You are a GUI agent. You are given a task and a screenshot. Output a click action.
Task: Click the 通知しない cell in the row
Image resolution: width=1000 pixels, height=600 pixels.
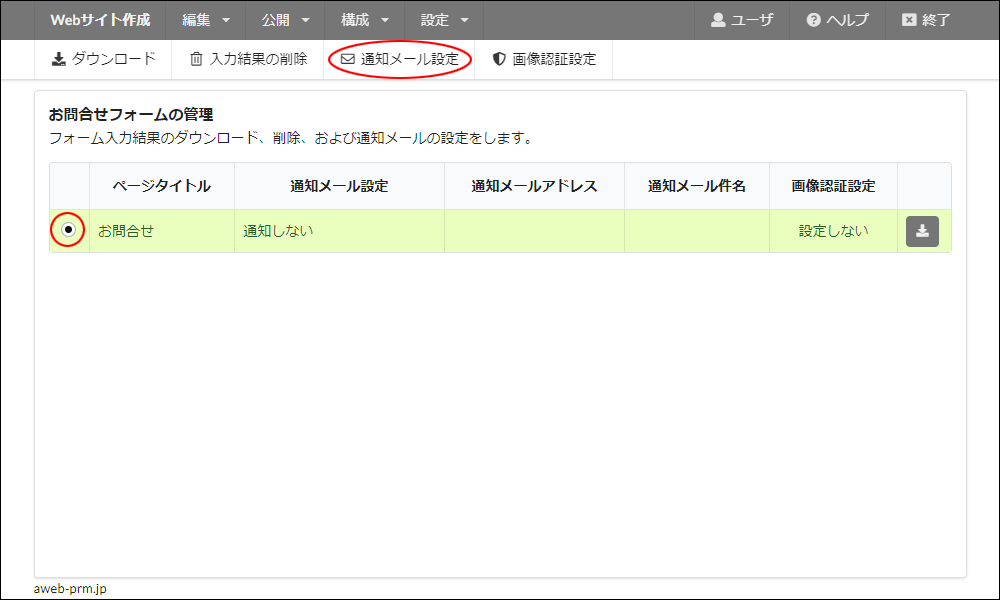click(278, 231)
